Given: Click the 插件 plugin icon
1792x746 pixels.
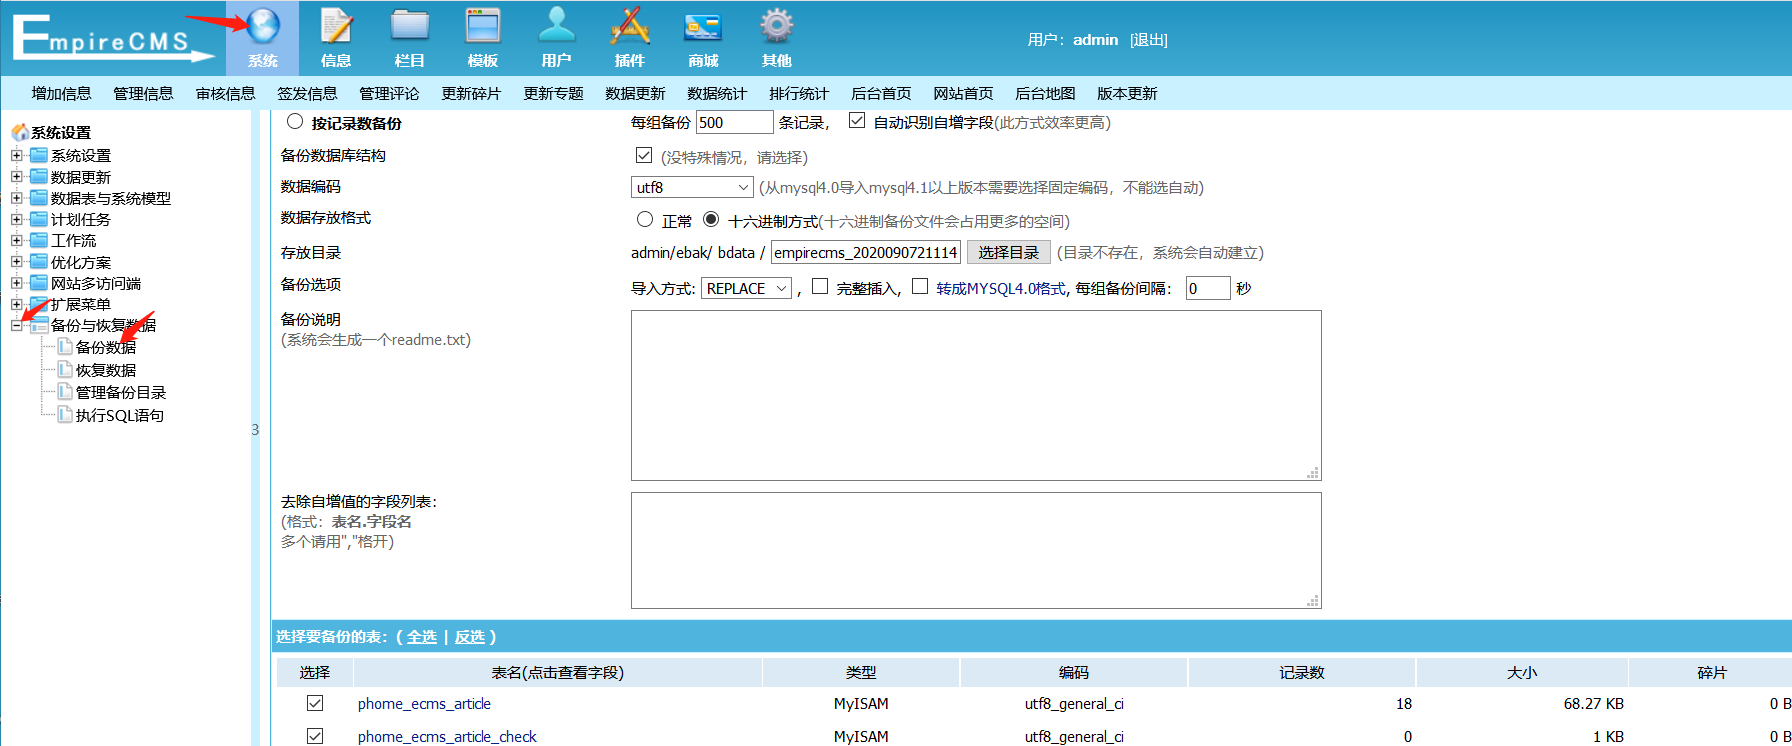Looking at the screenshot, I should point(630,27).
